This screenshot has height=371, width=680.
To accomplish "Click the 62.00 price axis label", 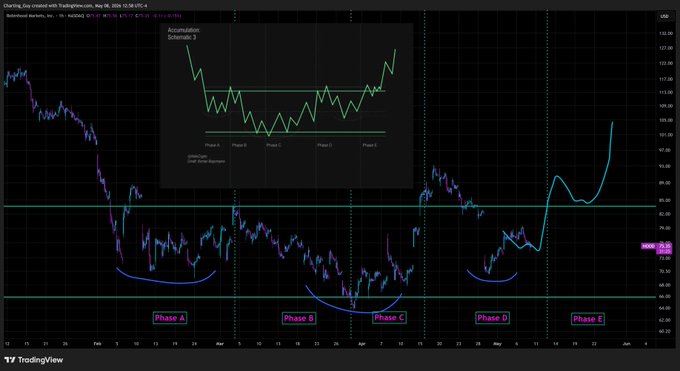I will pyautogui.click(x=666, y=320).
